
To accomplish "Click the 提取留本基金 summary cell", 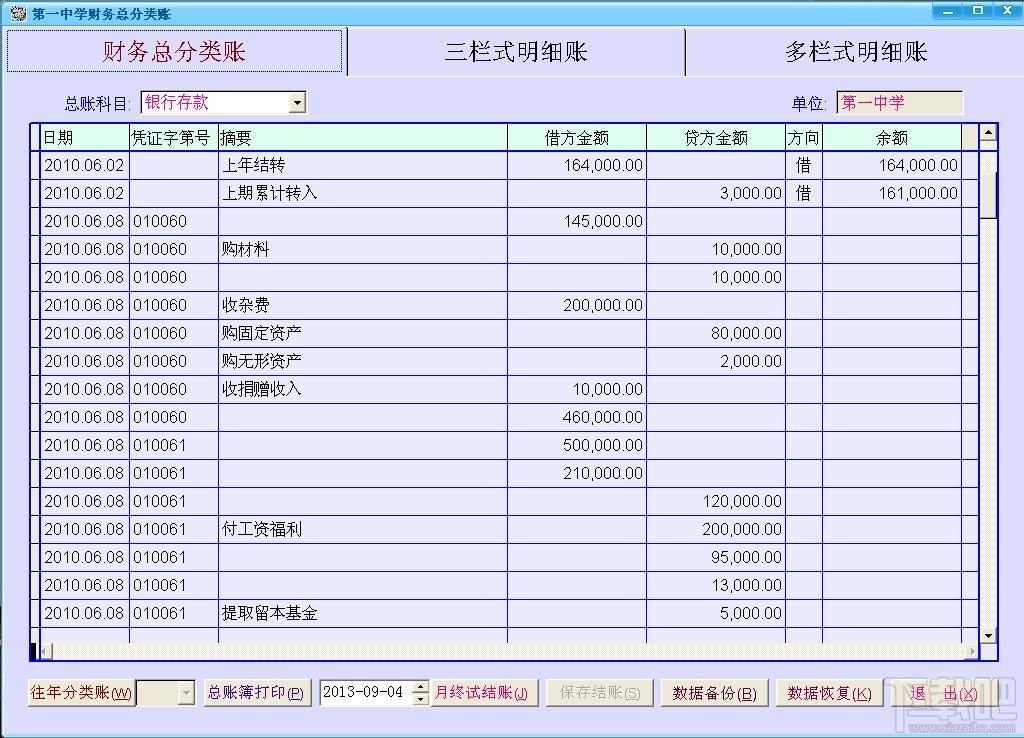I will tap(363, 613).
